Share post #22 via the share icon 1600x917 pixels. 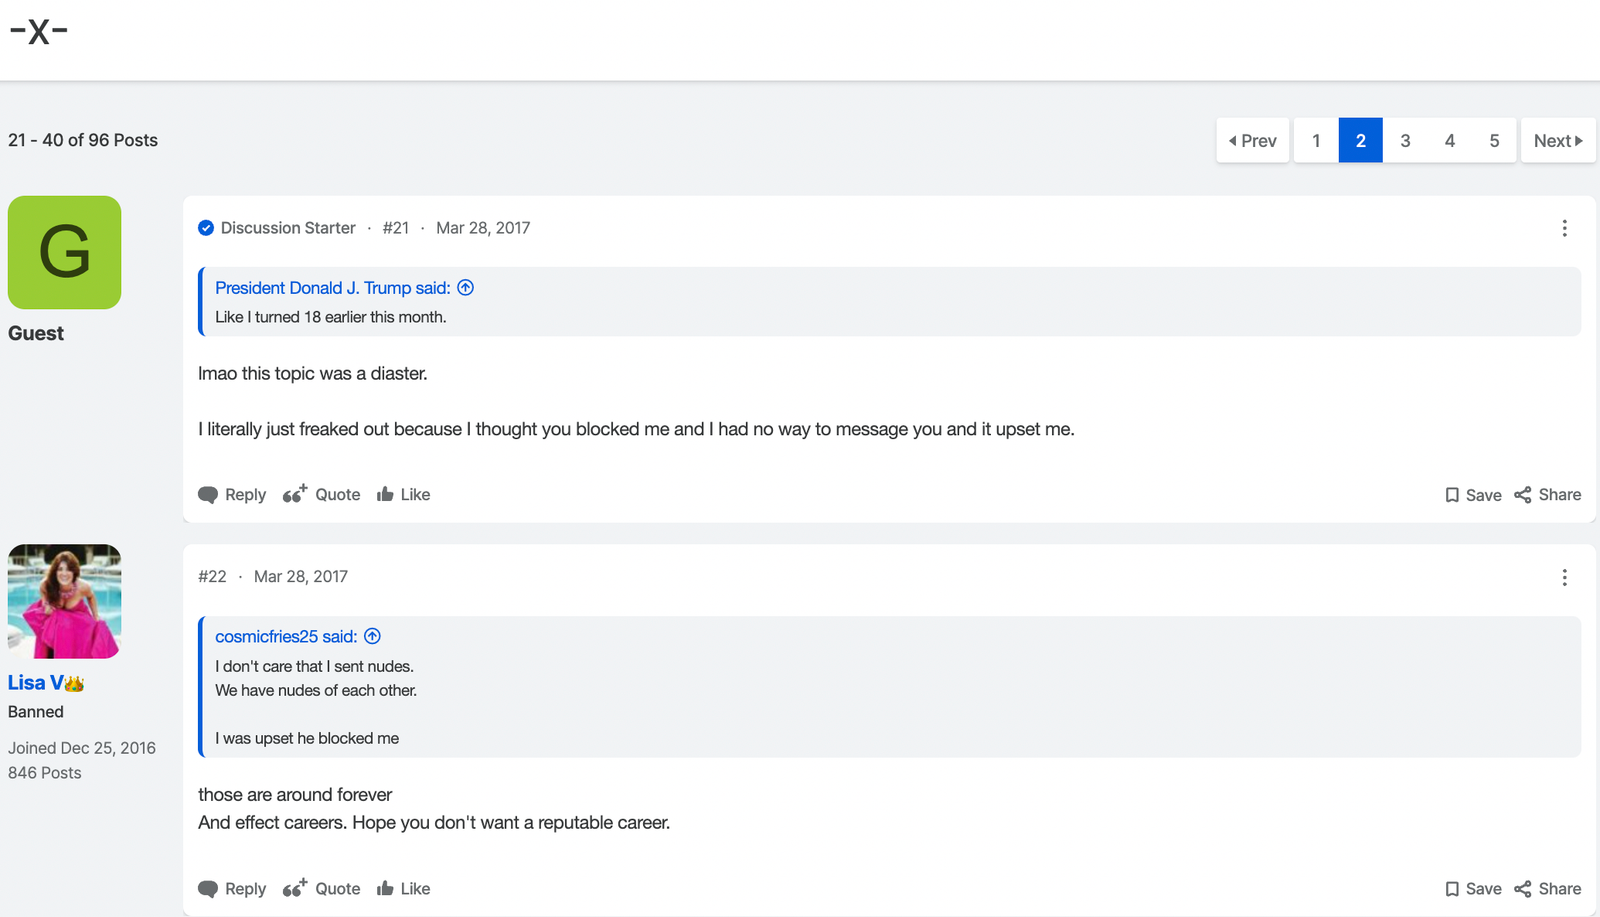coord(1522,889)
